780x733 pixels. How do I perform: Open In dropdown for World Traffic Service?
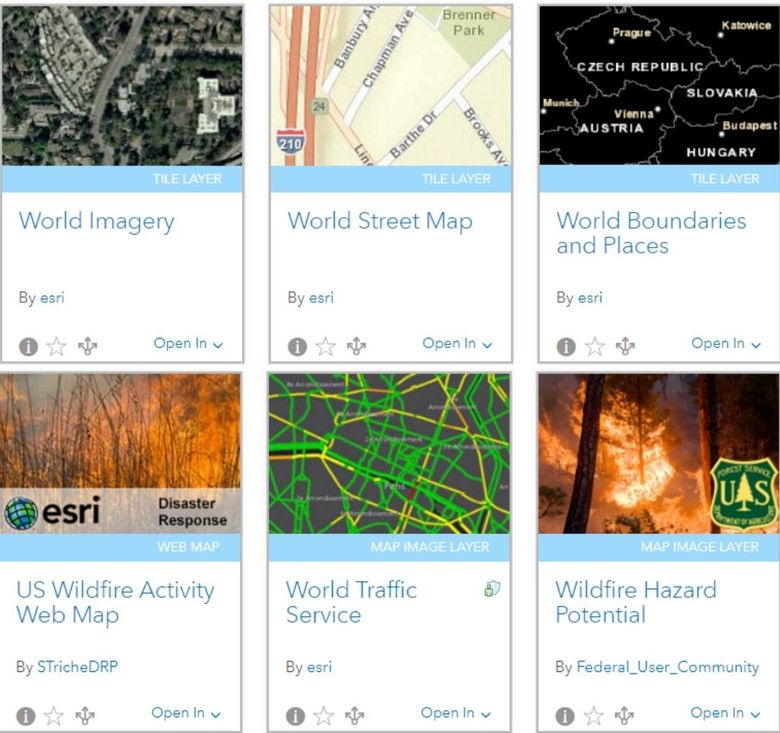(x=456, y=713)
